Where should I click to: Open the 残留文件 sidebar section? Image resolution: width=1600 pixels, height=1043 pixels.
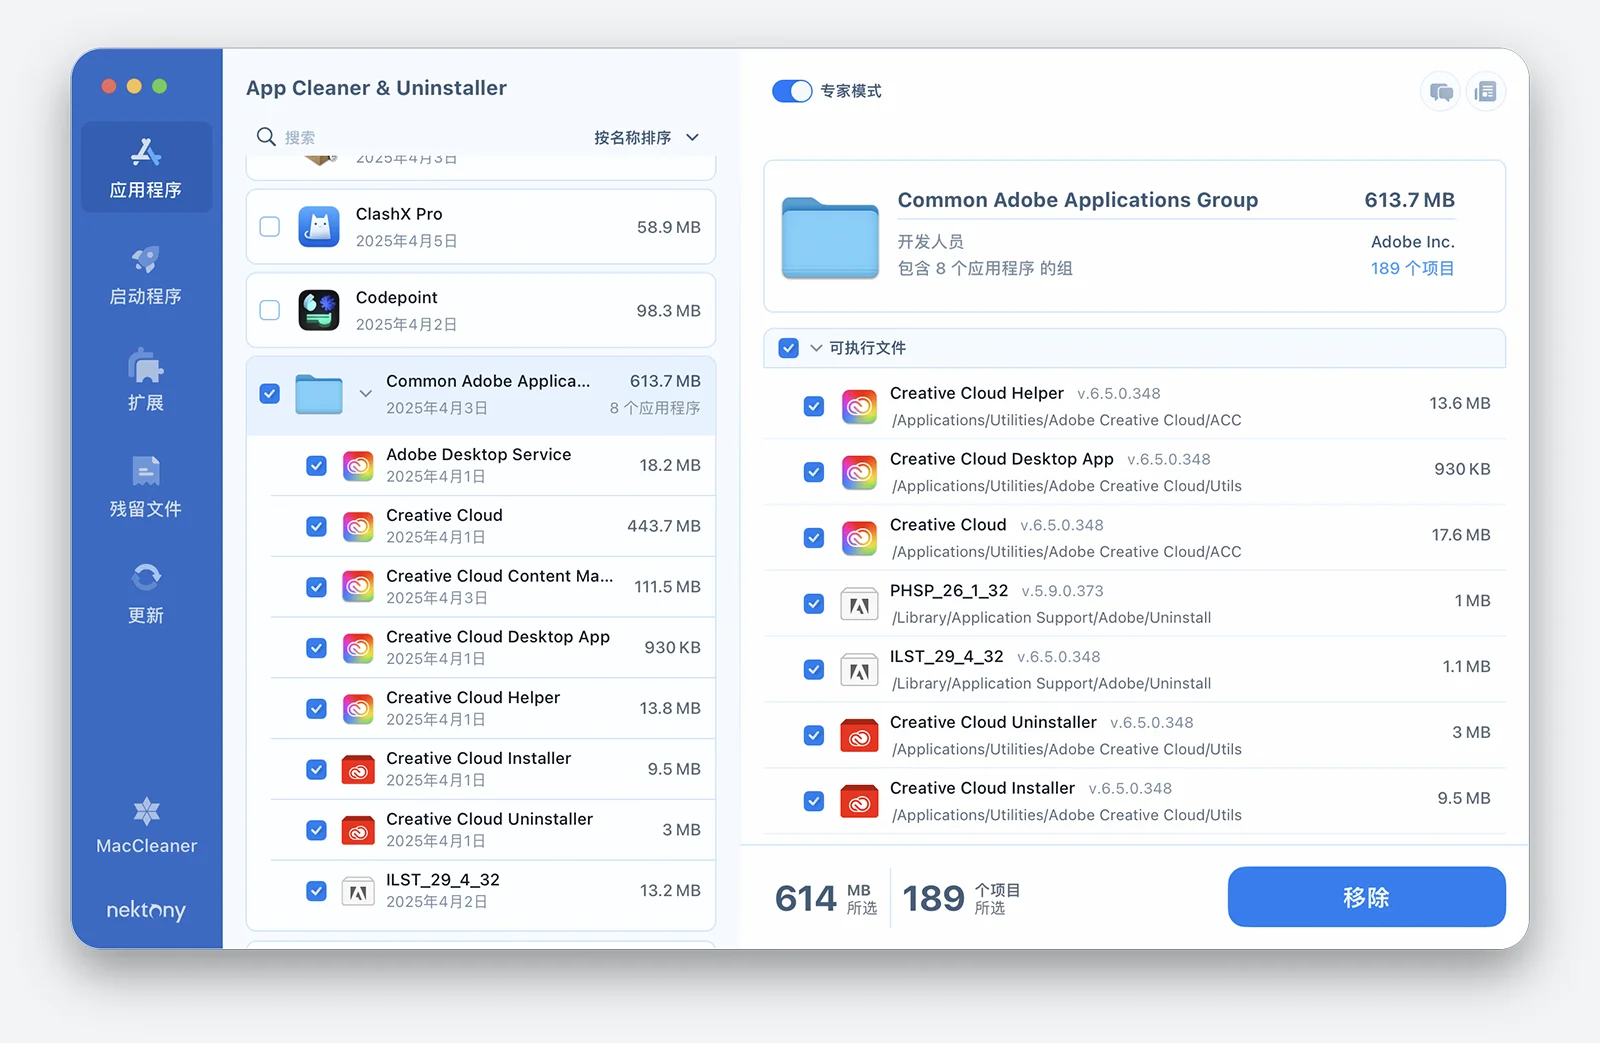146,487
